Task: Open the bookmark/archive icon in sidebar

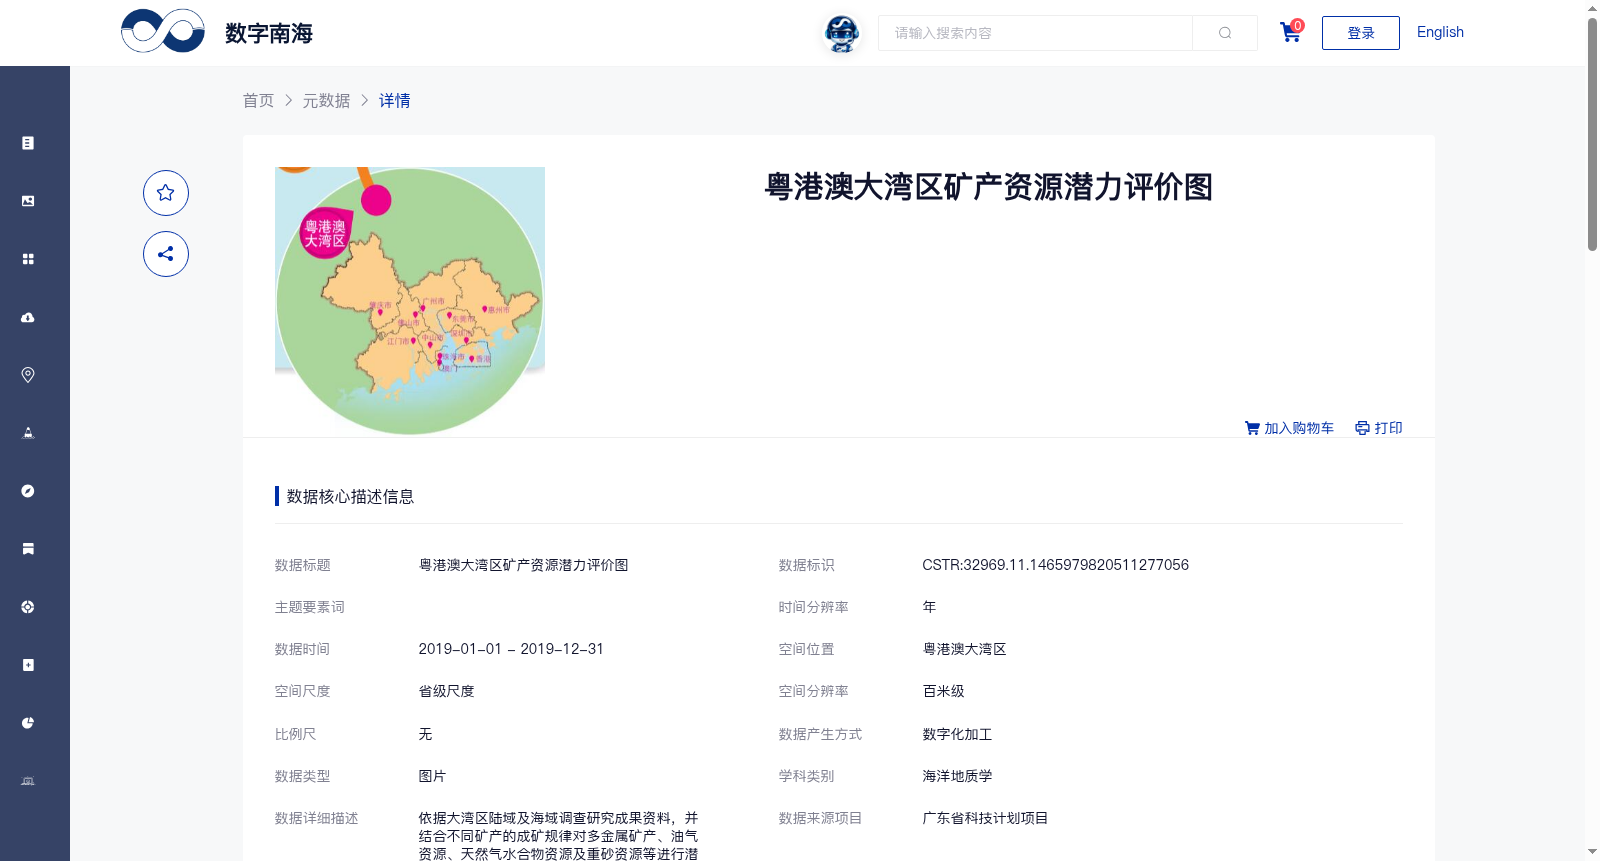Action: [28, 549]
